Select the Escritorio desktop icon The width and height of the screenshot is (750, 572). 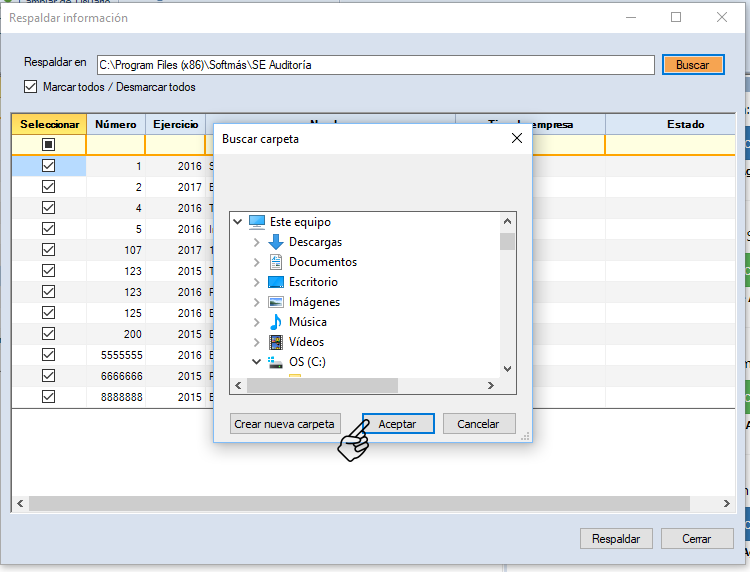pyautogui.click(x=276, y=282)
